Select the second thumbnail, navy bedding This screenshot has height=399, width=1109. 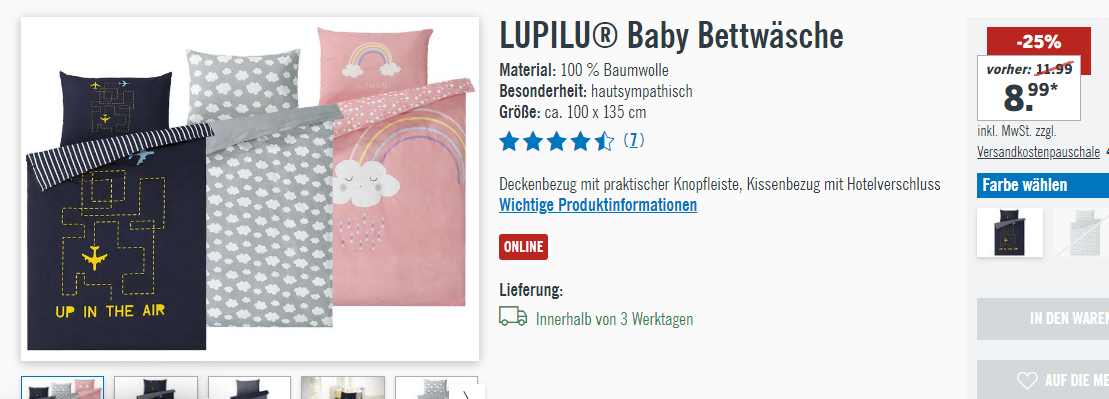point(156,388)
